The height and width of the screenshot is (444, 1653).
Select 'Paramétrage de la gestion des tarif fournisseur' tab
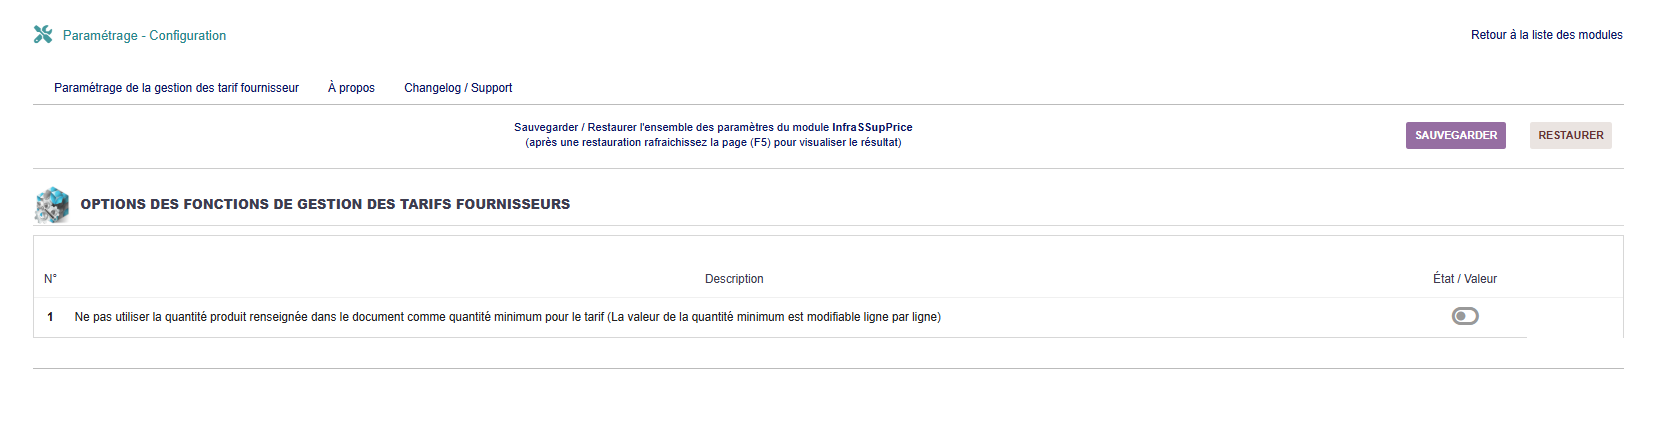(176, 88)
